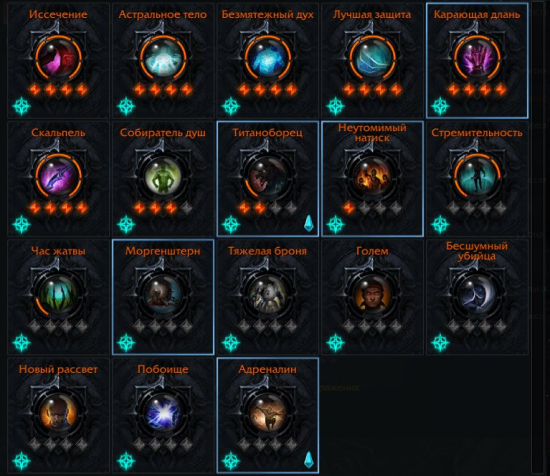The height and width of the screenshot is (476, 550).
Task: Click the Собиратель душ fourth rank diamond
Action: (187, 208)
